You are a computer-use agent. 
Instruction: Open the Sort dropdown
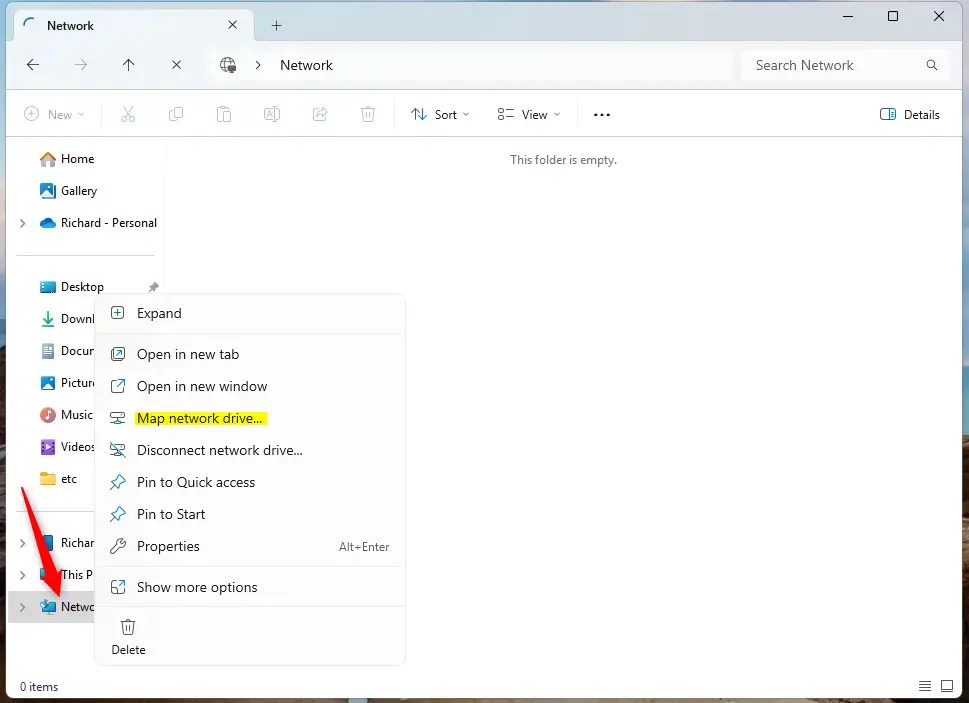[x=440, y=114]
